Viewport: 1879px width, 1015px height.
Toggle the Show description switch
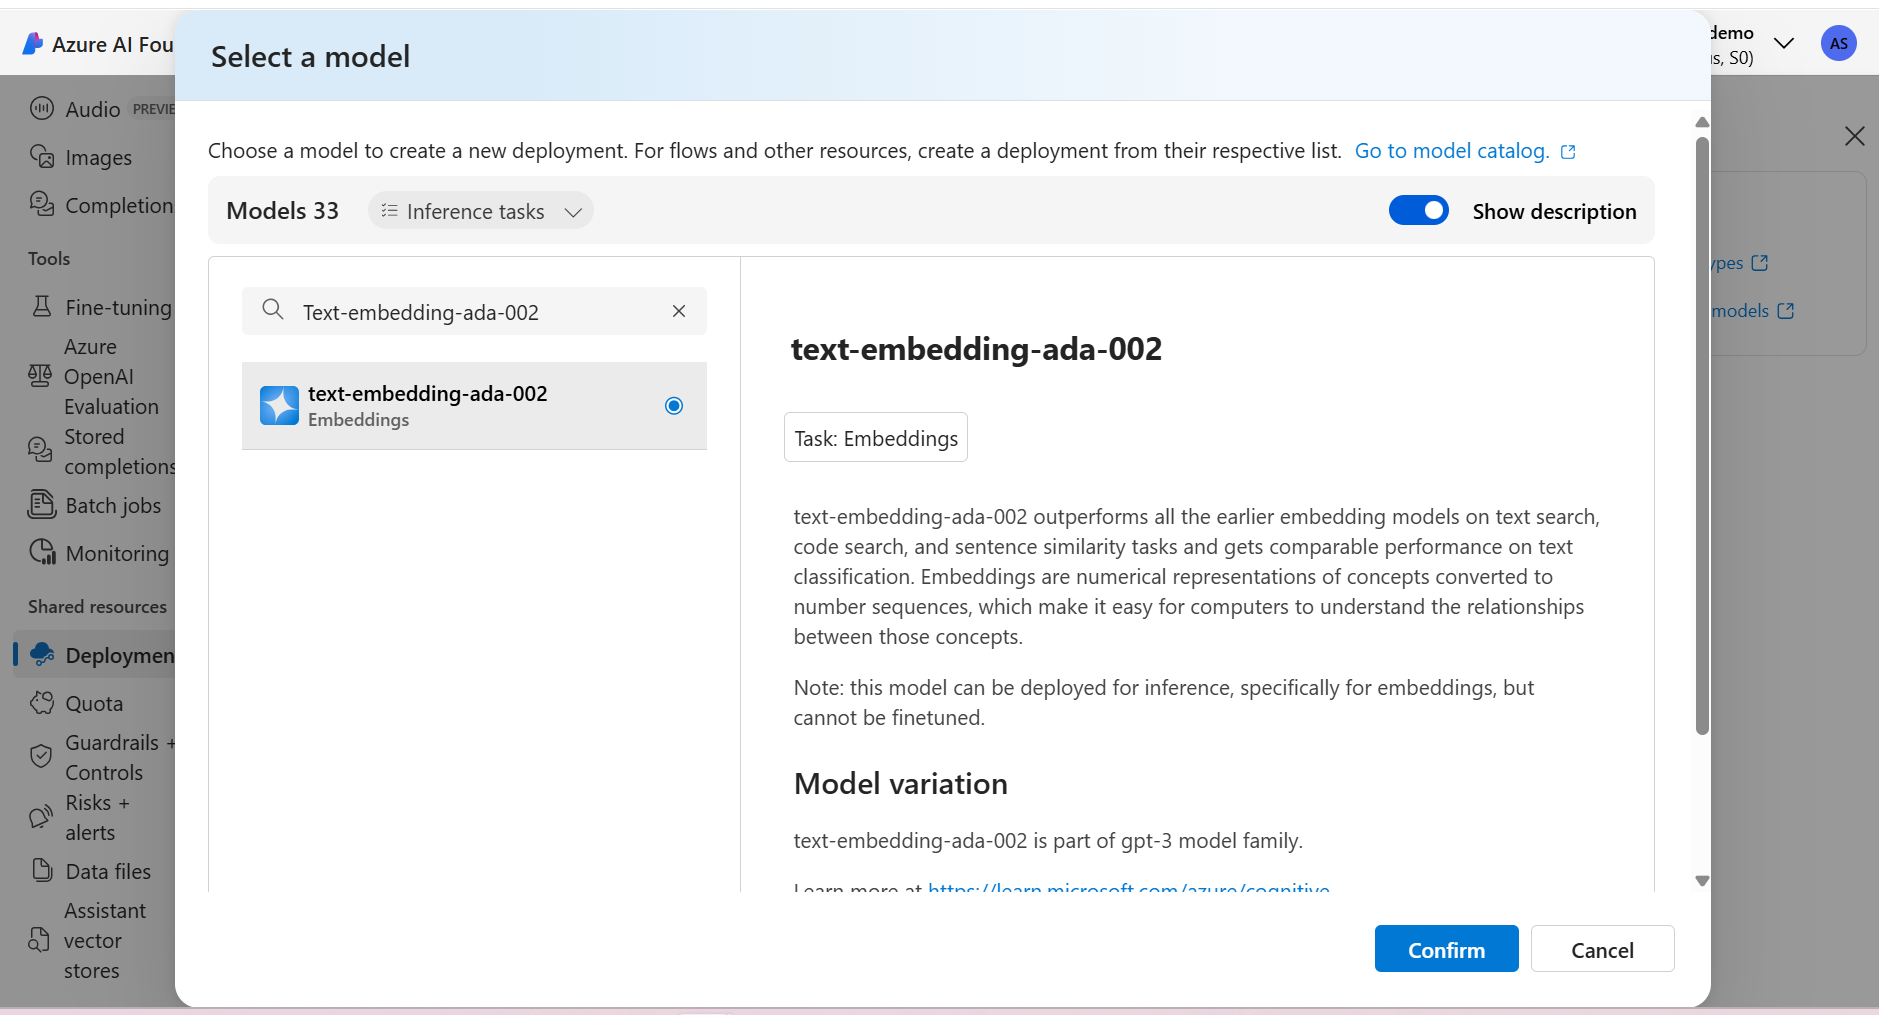pyautogui.click(x=1418, y=210)
